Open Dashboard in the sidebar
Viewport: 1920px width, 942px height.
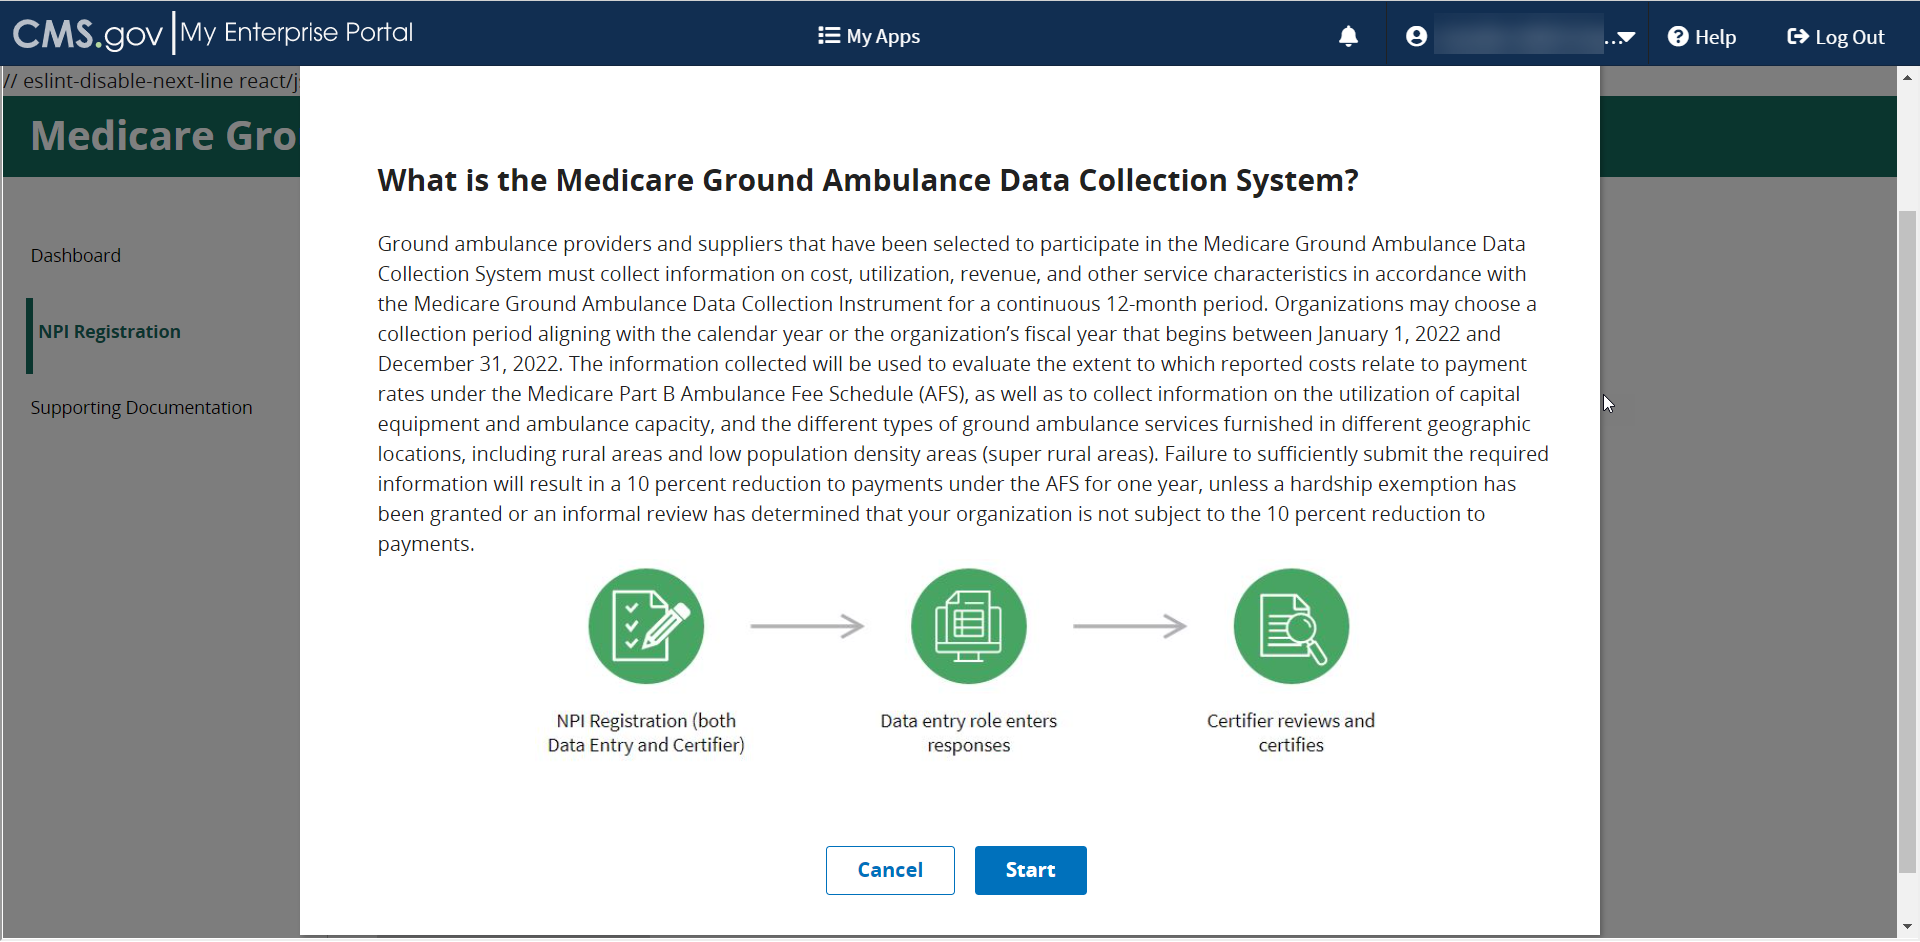76,256
